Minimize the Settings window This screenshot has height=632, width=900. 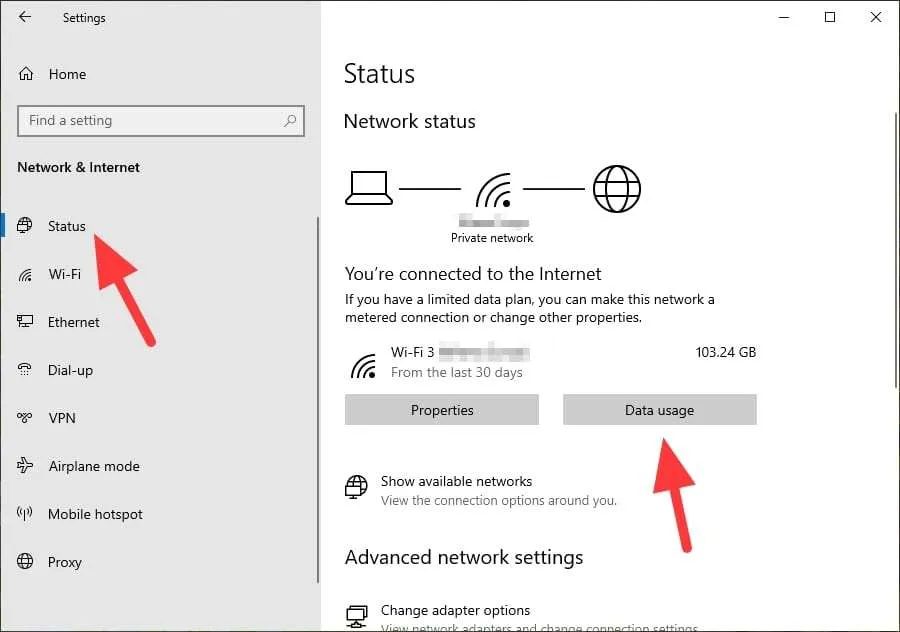pyautogui.click(x=783, y=17)
